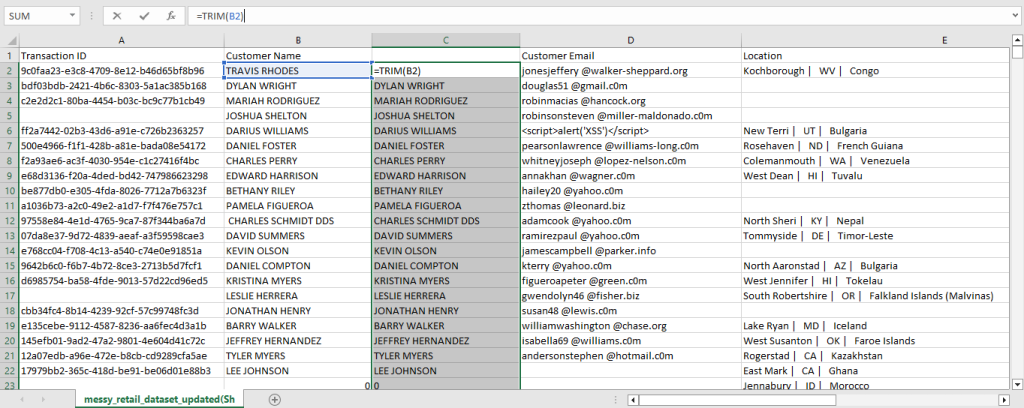
Task: Select row 23 header
Action: (x=10, y=386)
